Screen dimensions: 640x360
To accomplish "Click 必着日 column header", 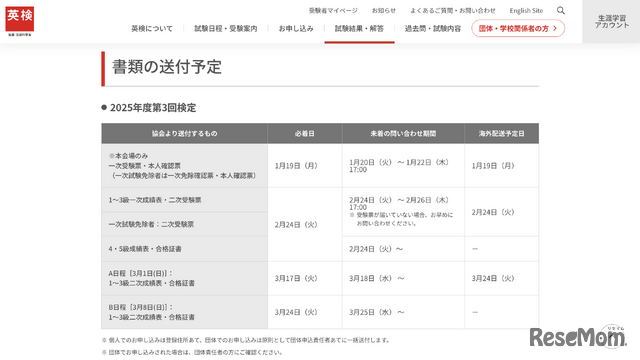I will click(305, 133).
